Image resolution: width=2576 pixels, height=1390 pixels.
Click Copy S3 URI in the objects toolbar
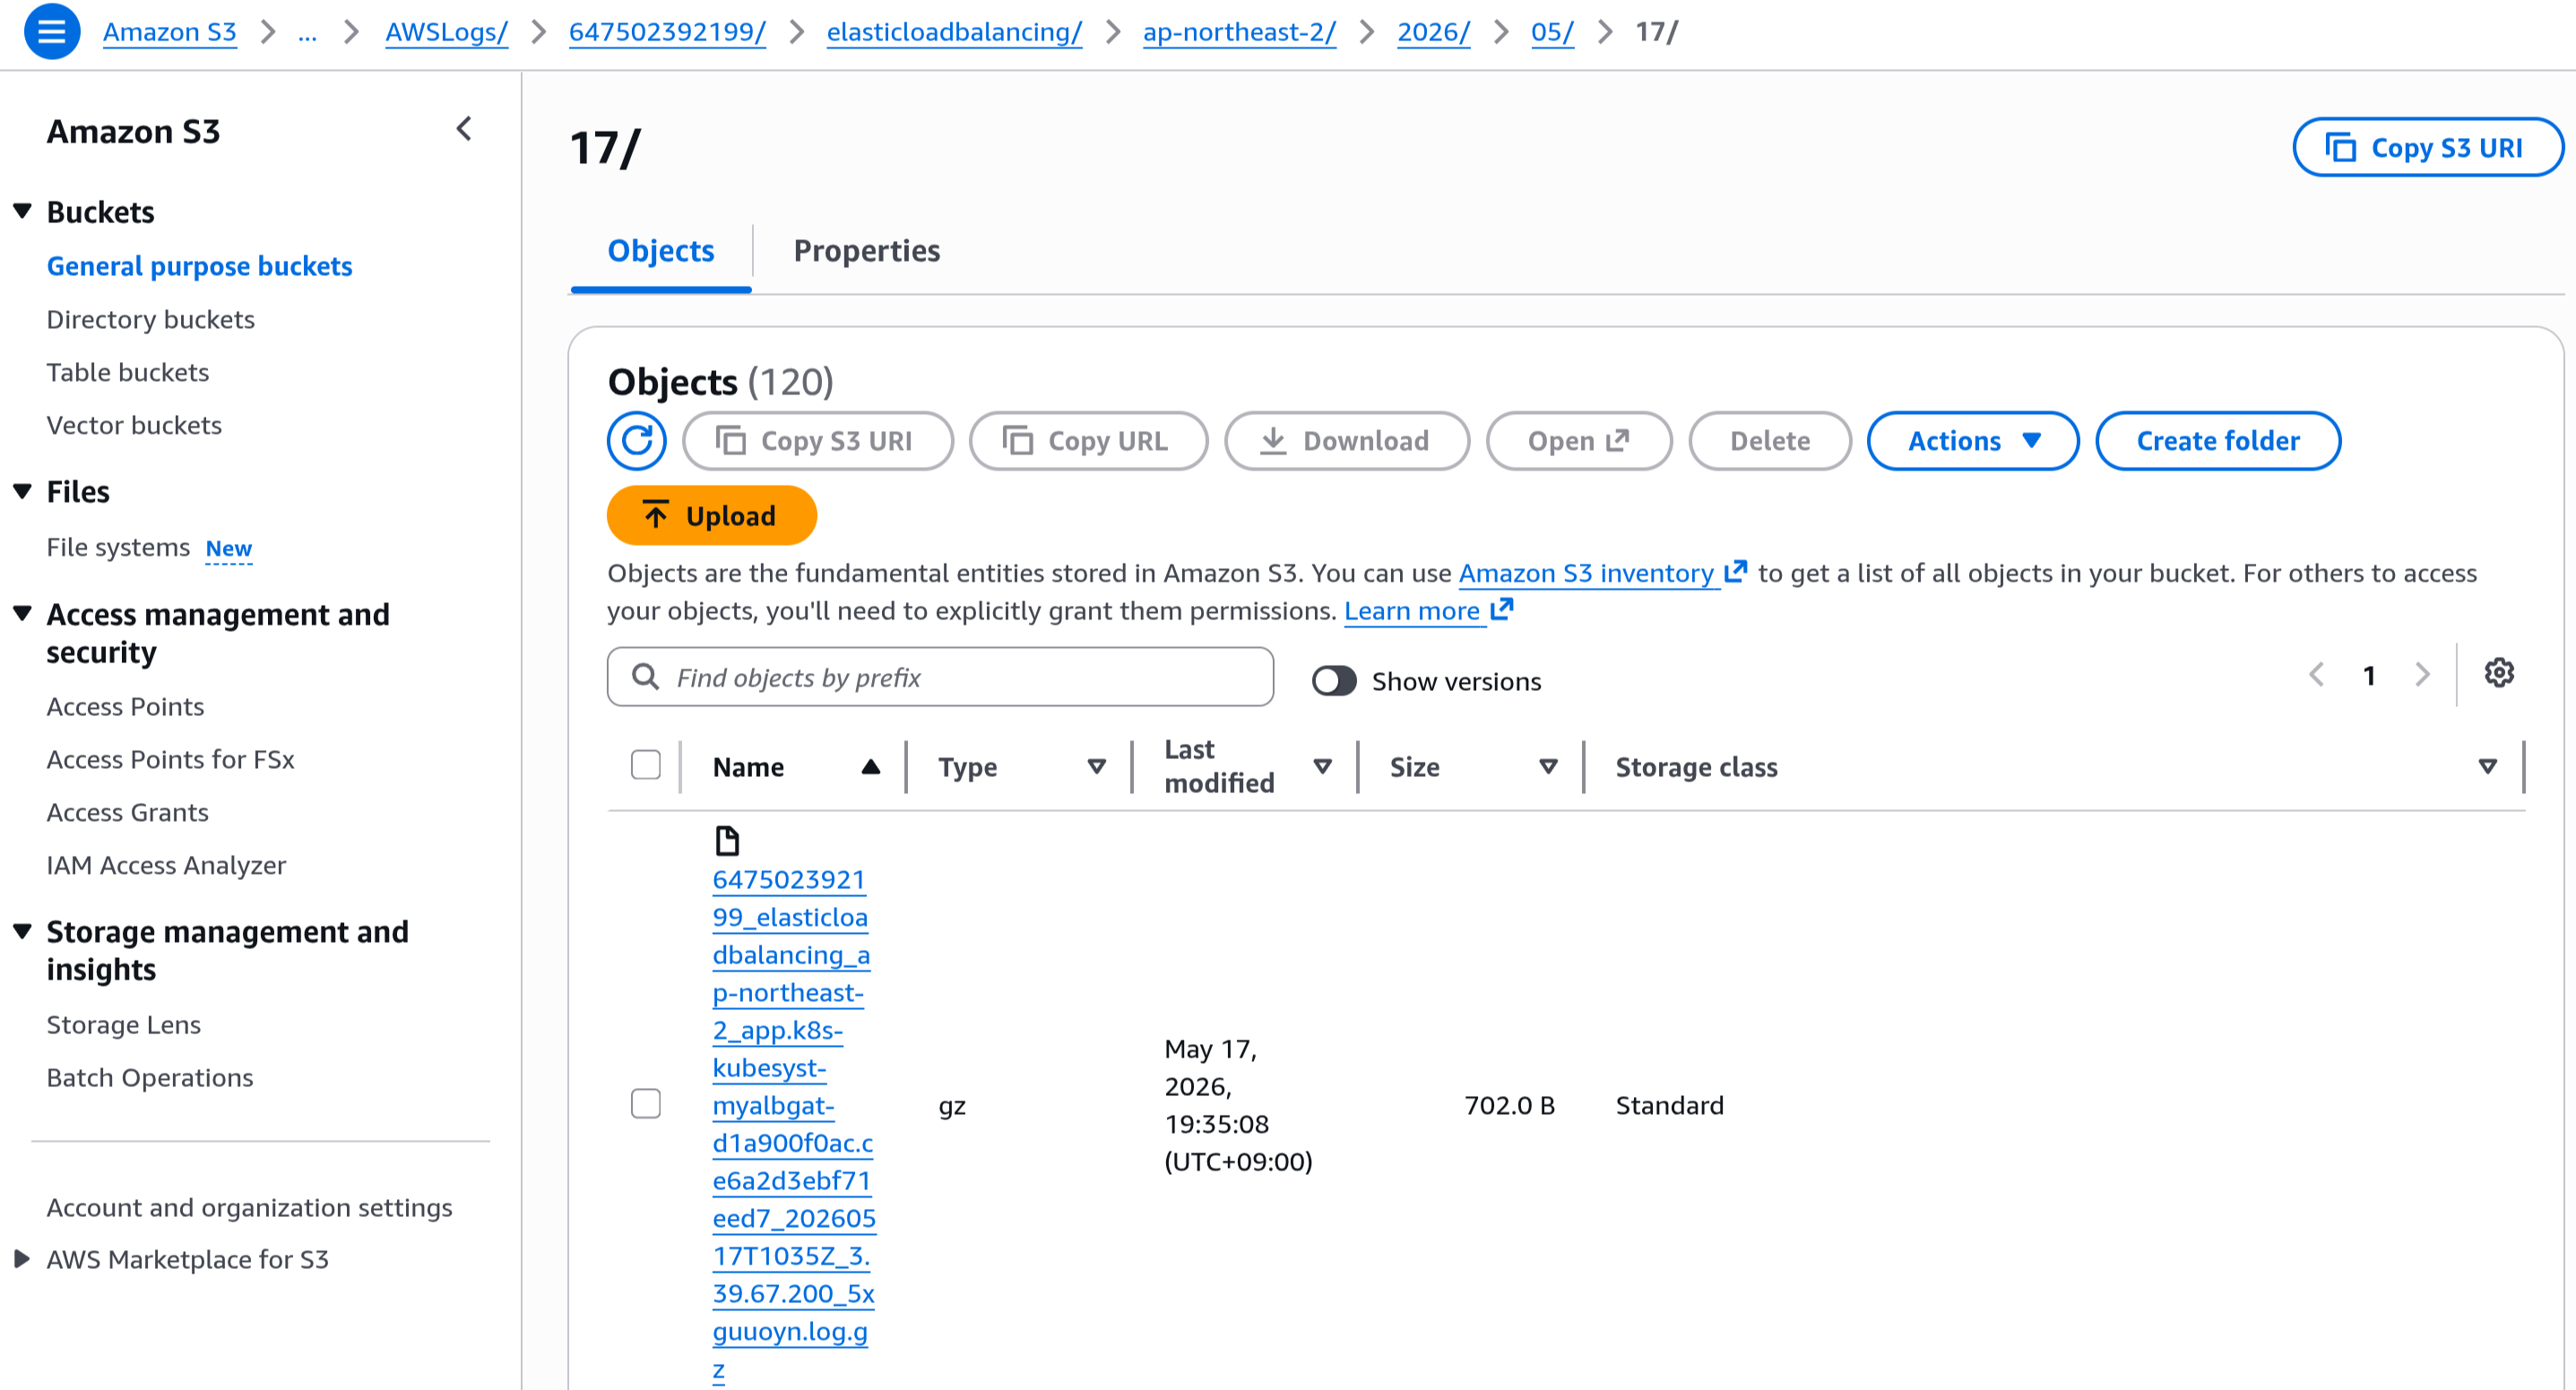tap(818, 441)
